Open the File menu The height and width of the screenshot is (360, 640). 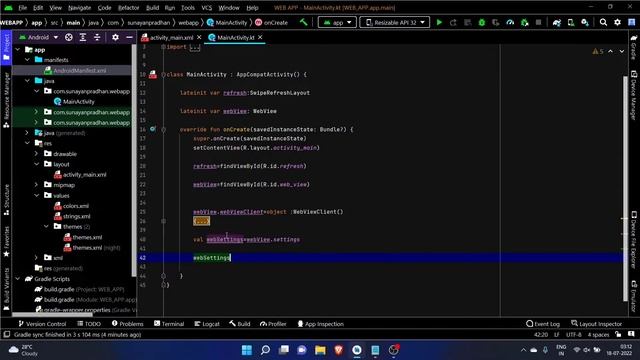(22, 8)
